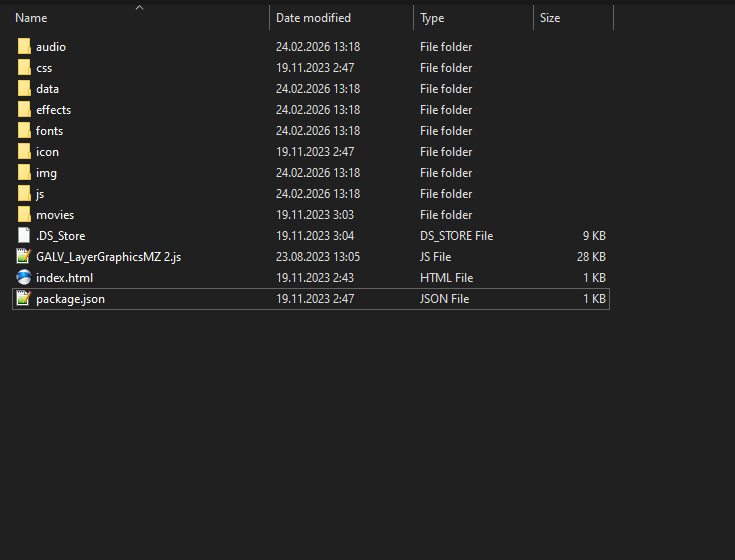Click the index.html browser file icon

(x=24, y=278)
